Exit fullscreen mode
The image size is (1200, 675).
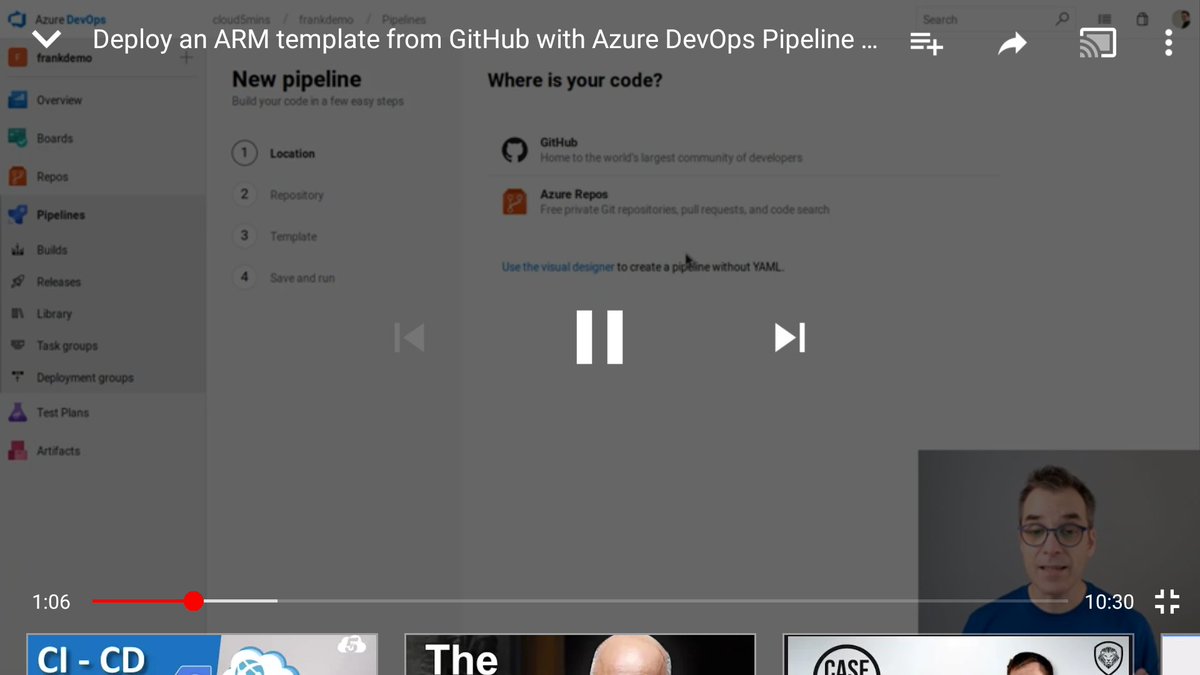point(1167,601)
